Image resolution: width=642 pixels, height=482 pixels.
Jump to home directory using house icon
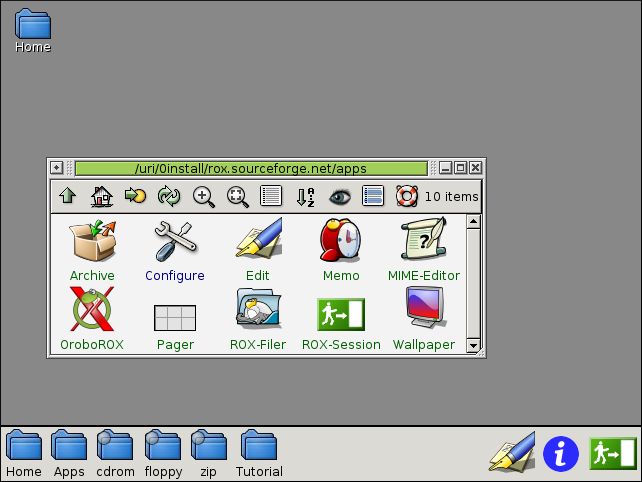click(102, 196)
